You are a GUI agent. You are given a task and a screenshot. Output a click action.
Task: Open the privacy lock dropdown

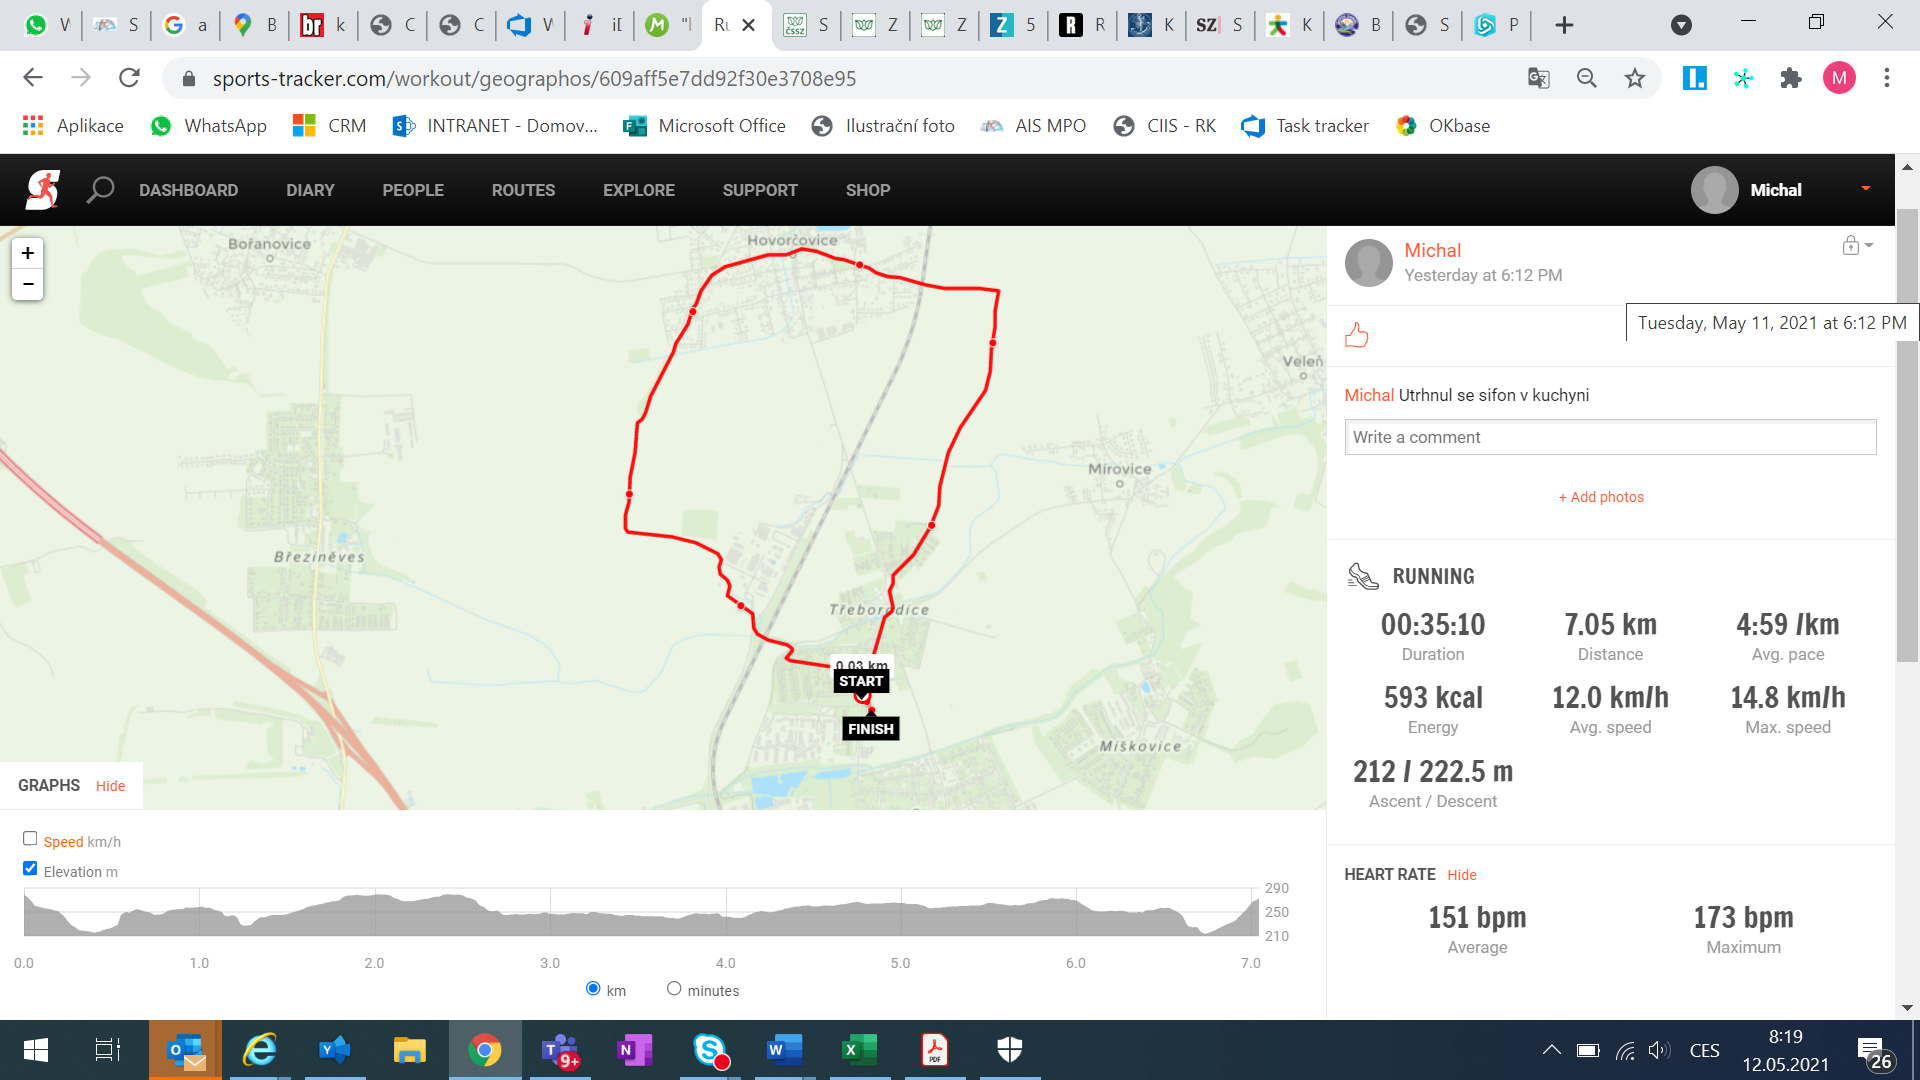(x=1857, y=246)
